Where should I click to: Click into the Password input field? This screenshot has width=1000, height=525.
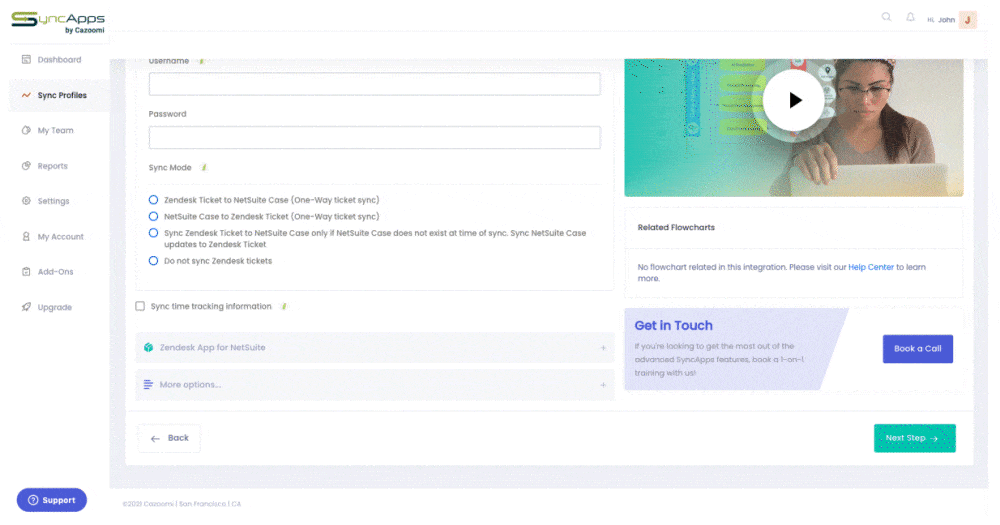[375, 137]
